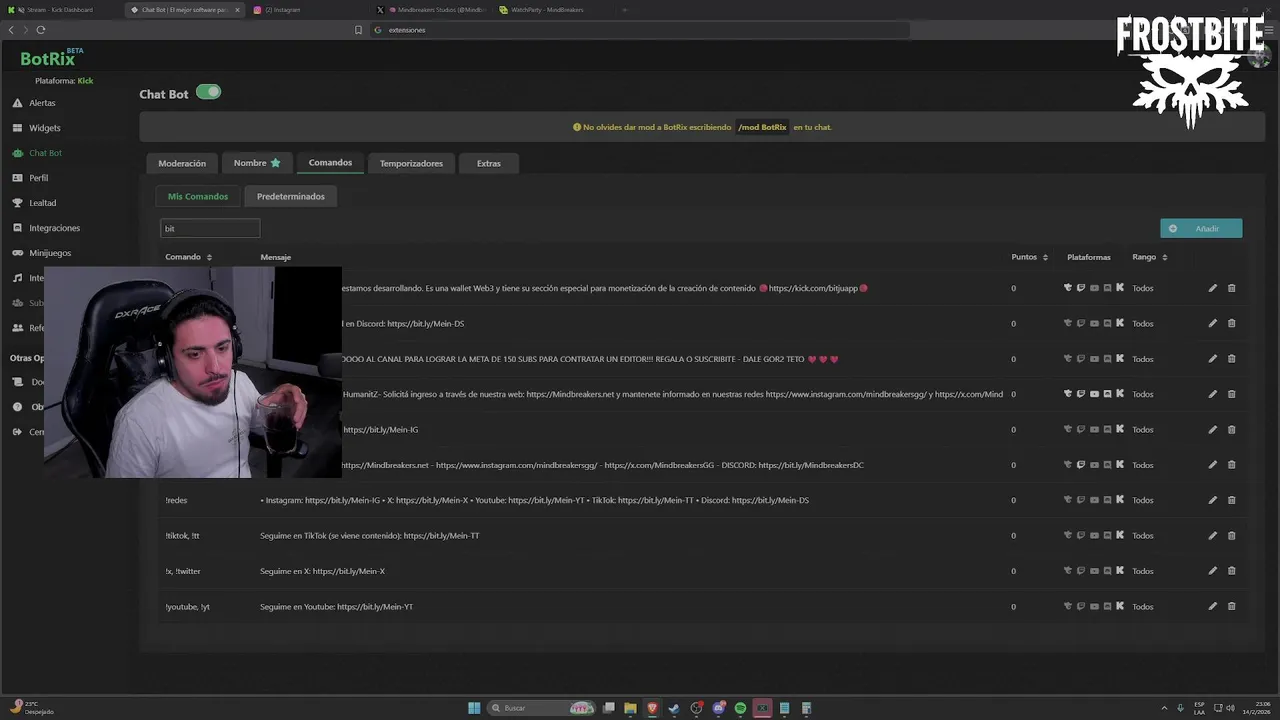Open the Temporizadores tab

click(x=411, y=163)
